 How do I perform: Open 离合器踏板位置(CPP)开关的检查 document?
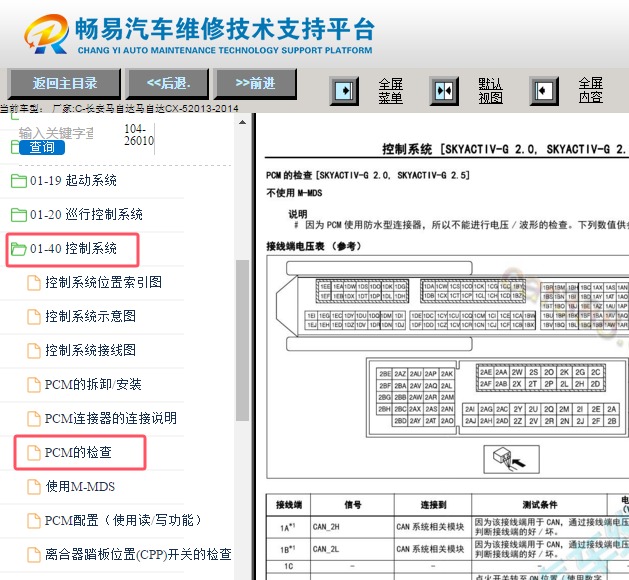pos(138,554)
